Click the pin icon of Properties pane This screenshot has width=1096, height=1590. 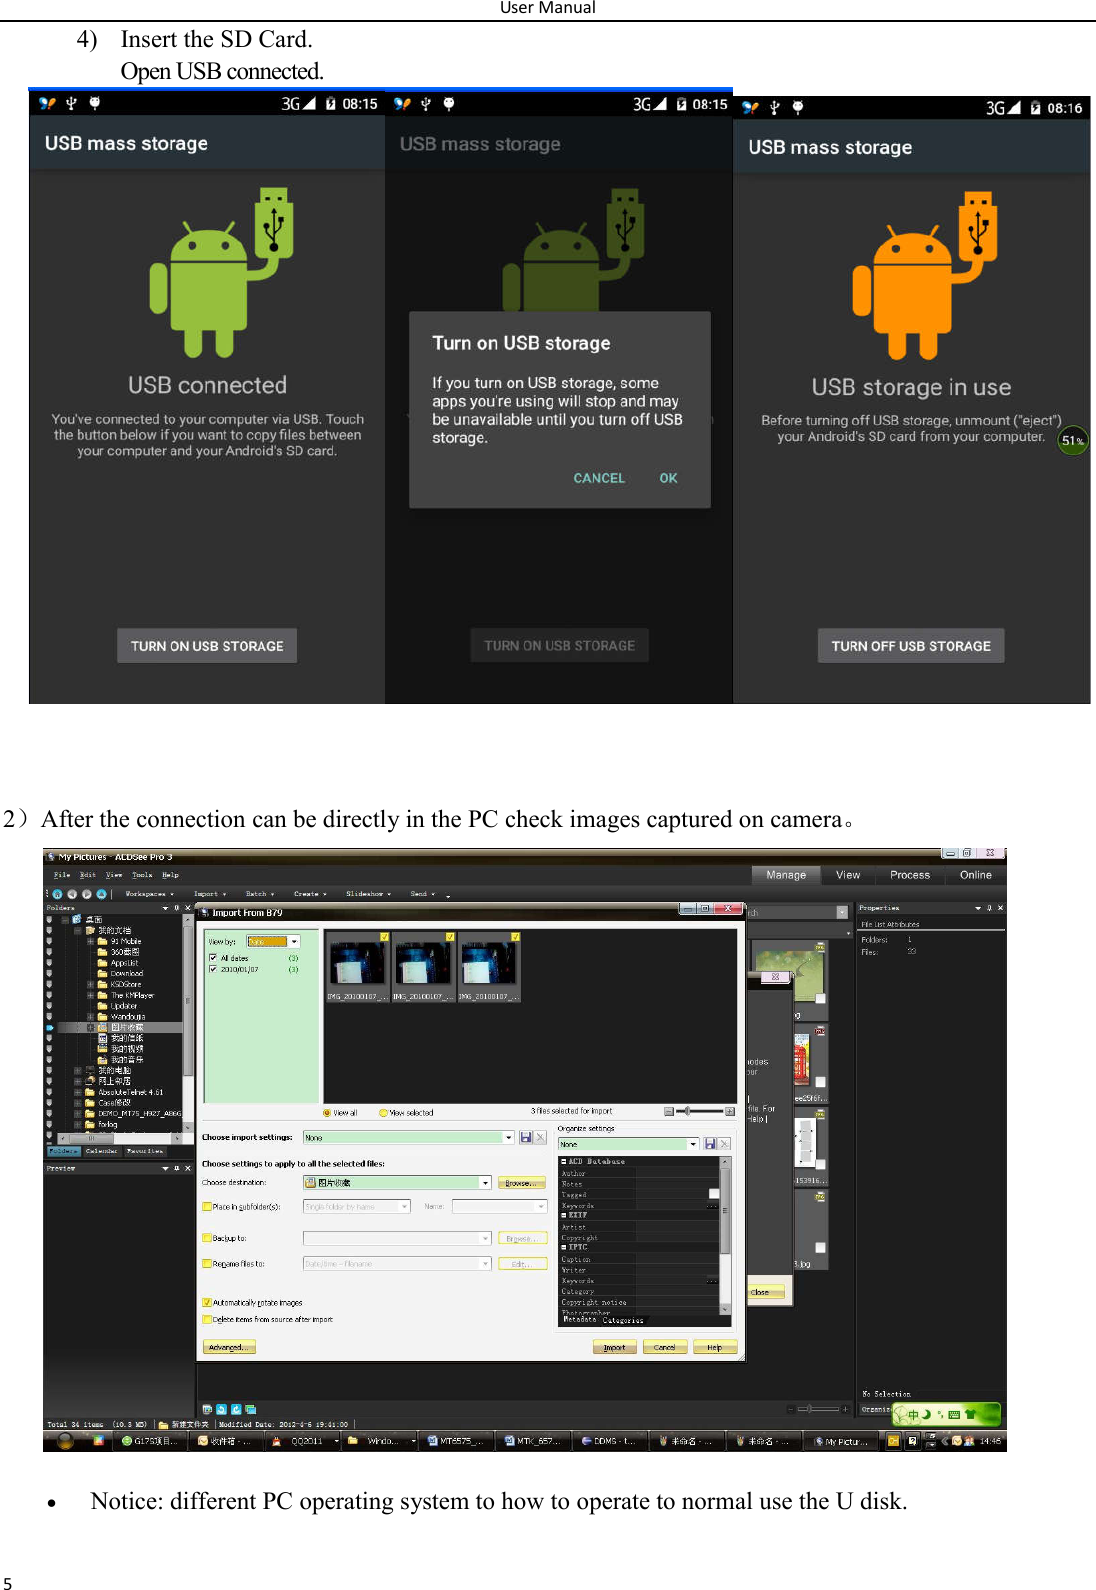point(989,908)
